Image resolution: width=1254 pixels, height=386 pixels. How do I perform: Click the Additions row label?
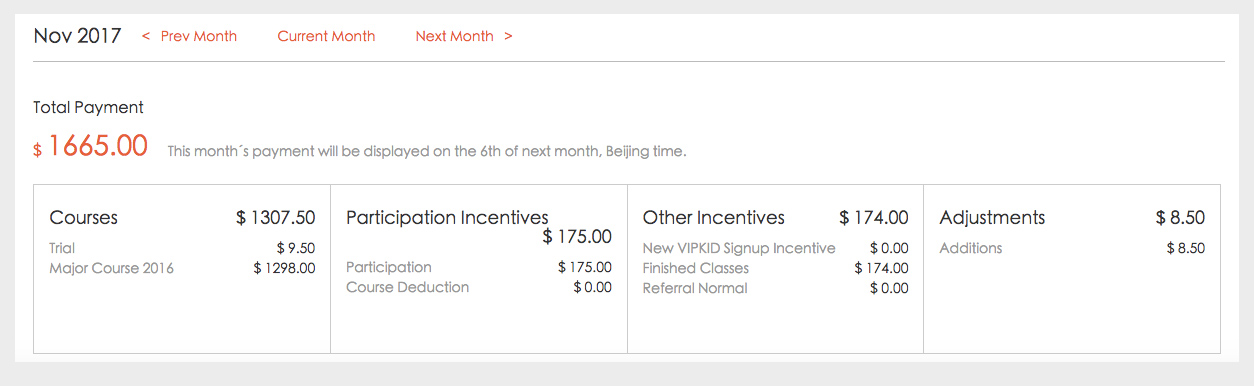[x=971, y=248]
